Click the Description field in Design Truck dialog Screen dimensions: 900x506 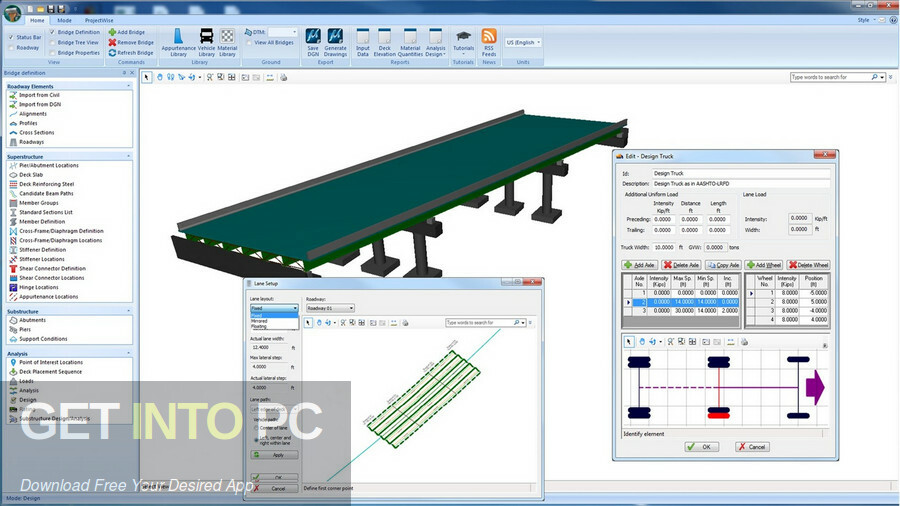[741, 184]
